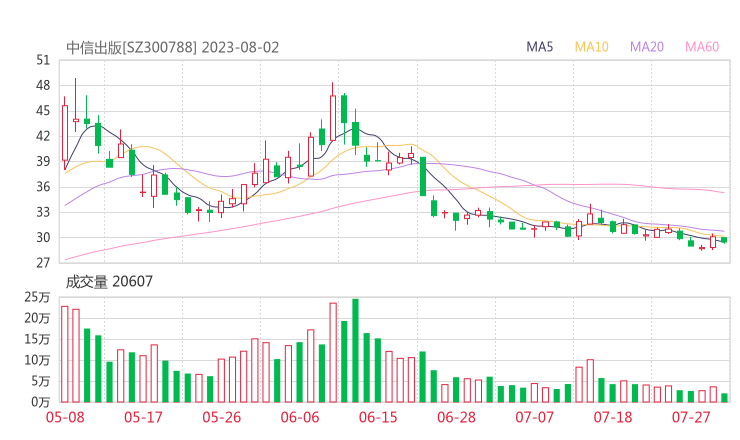The image size is (740, 440).
Task: Click the 25万 volume axis label
Action: click(37, 297)
